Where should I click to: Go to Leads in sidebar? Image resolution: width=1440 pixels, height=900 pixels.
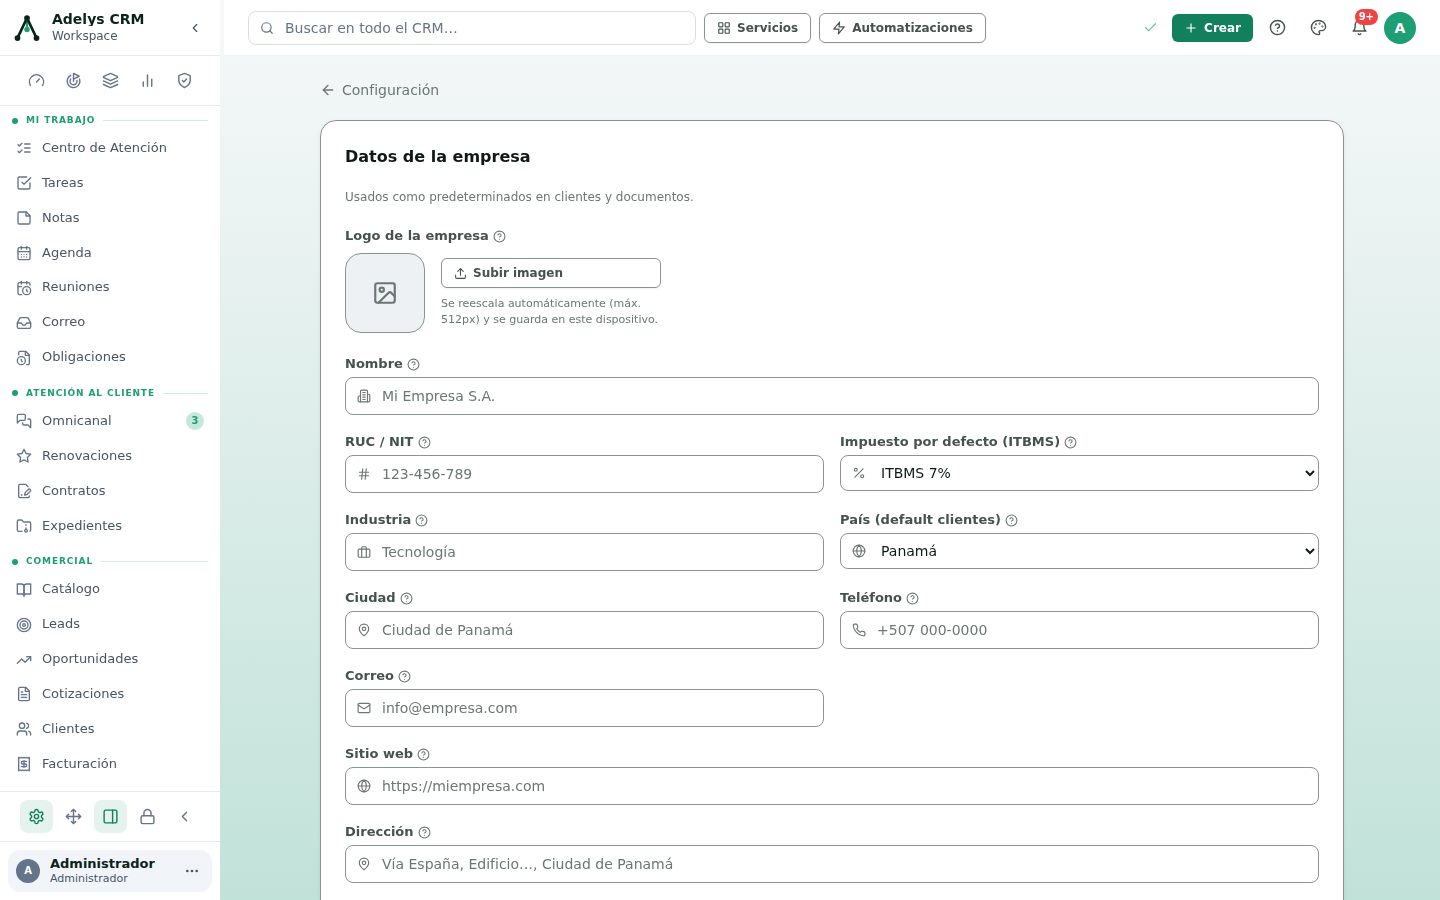pos(110,624)
